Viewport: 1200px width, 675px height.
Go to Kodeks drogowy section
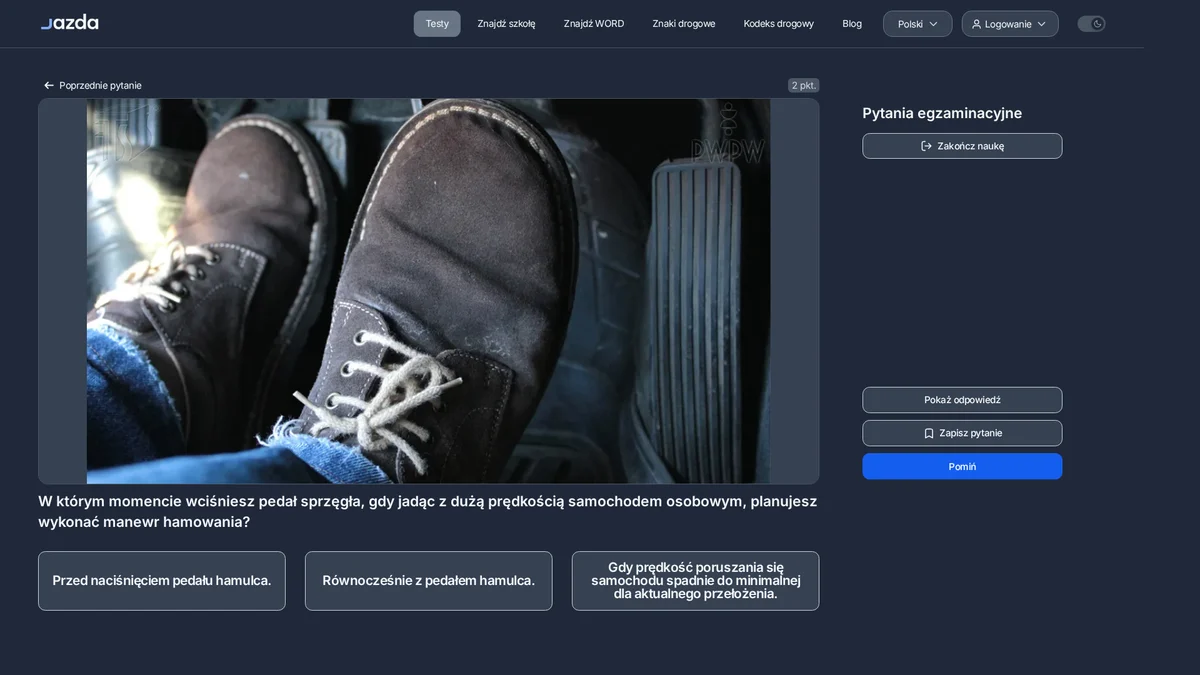[x=779, y=24]
